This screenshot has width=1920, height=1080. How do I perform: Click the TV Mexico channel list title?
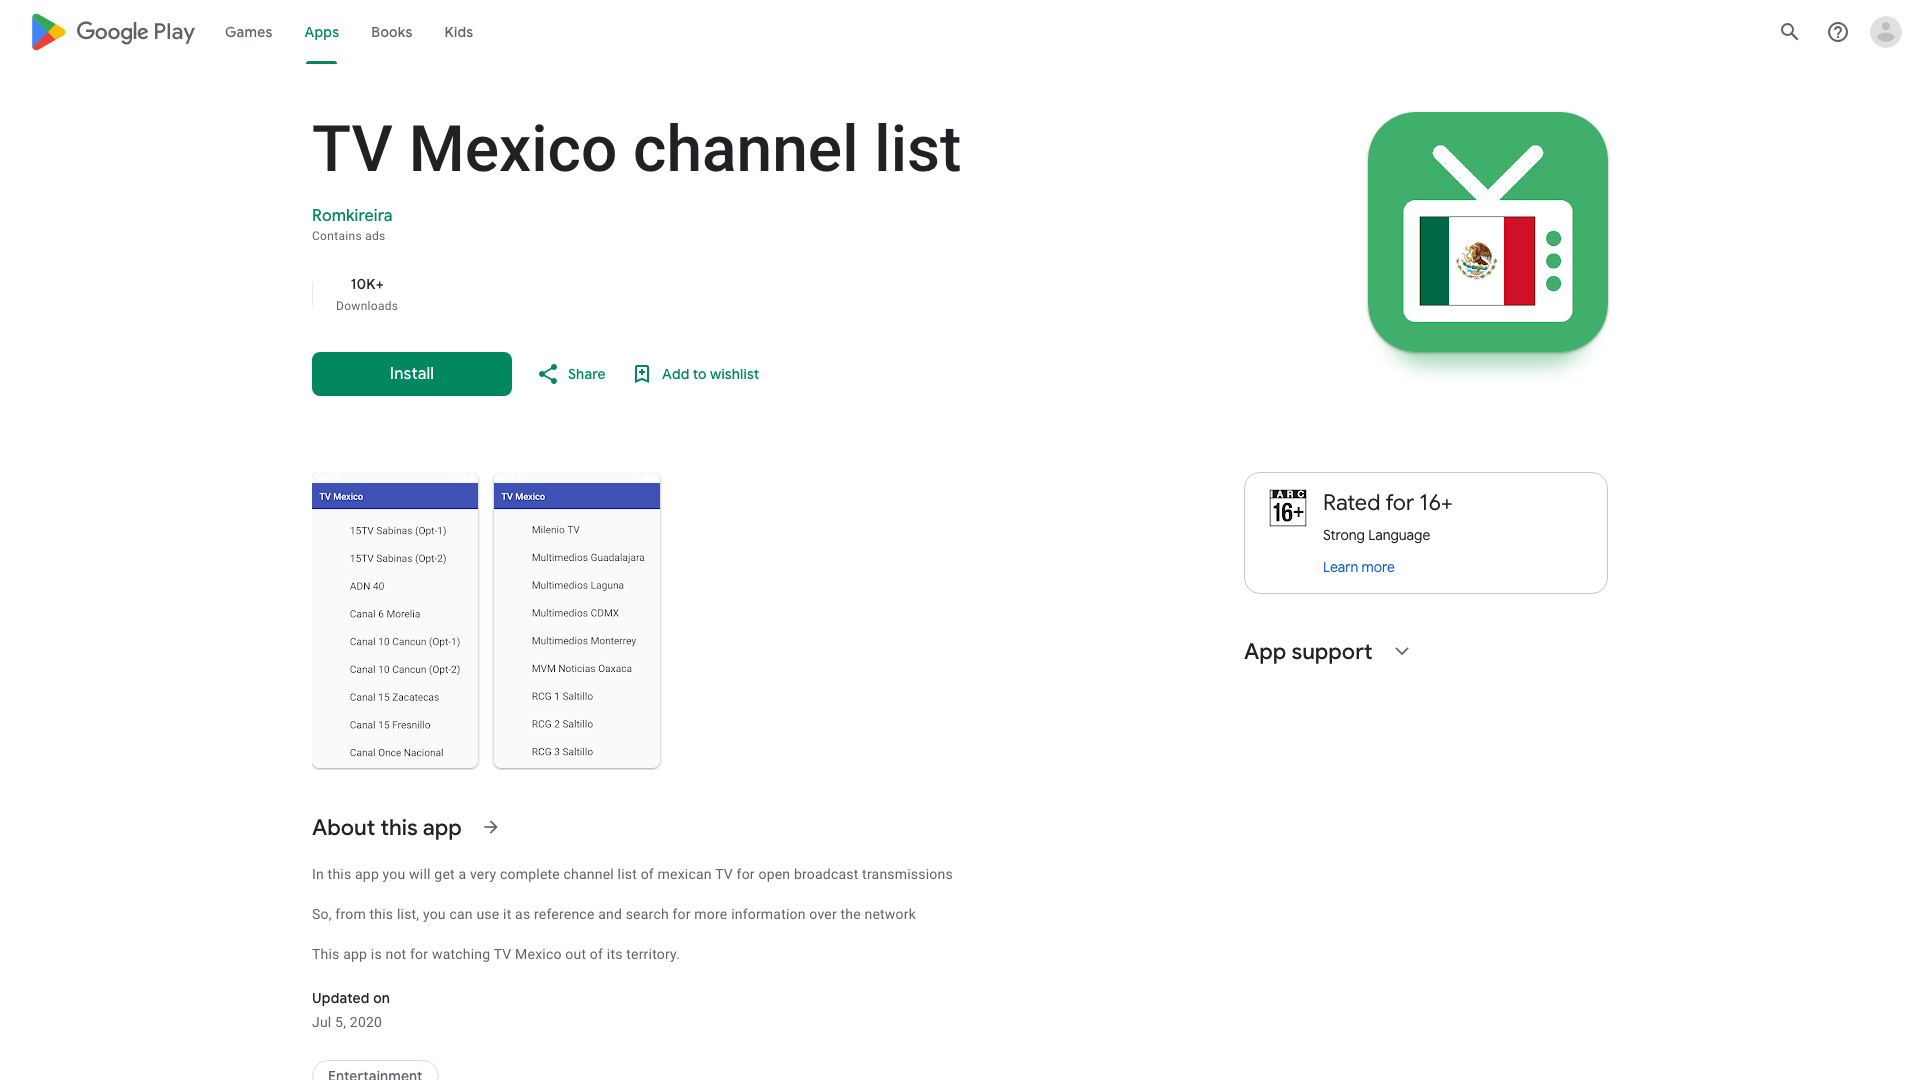point(636,149)
